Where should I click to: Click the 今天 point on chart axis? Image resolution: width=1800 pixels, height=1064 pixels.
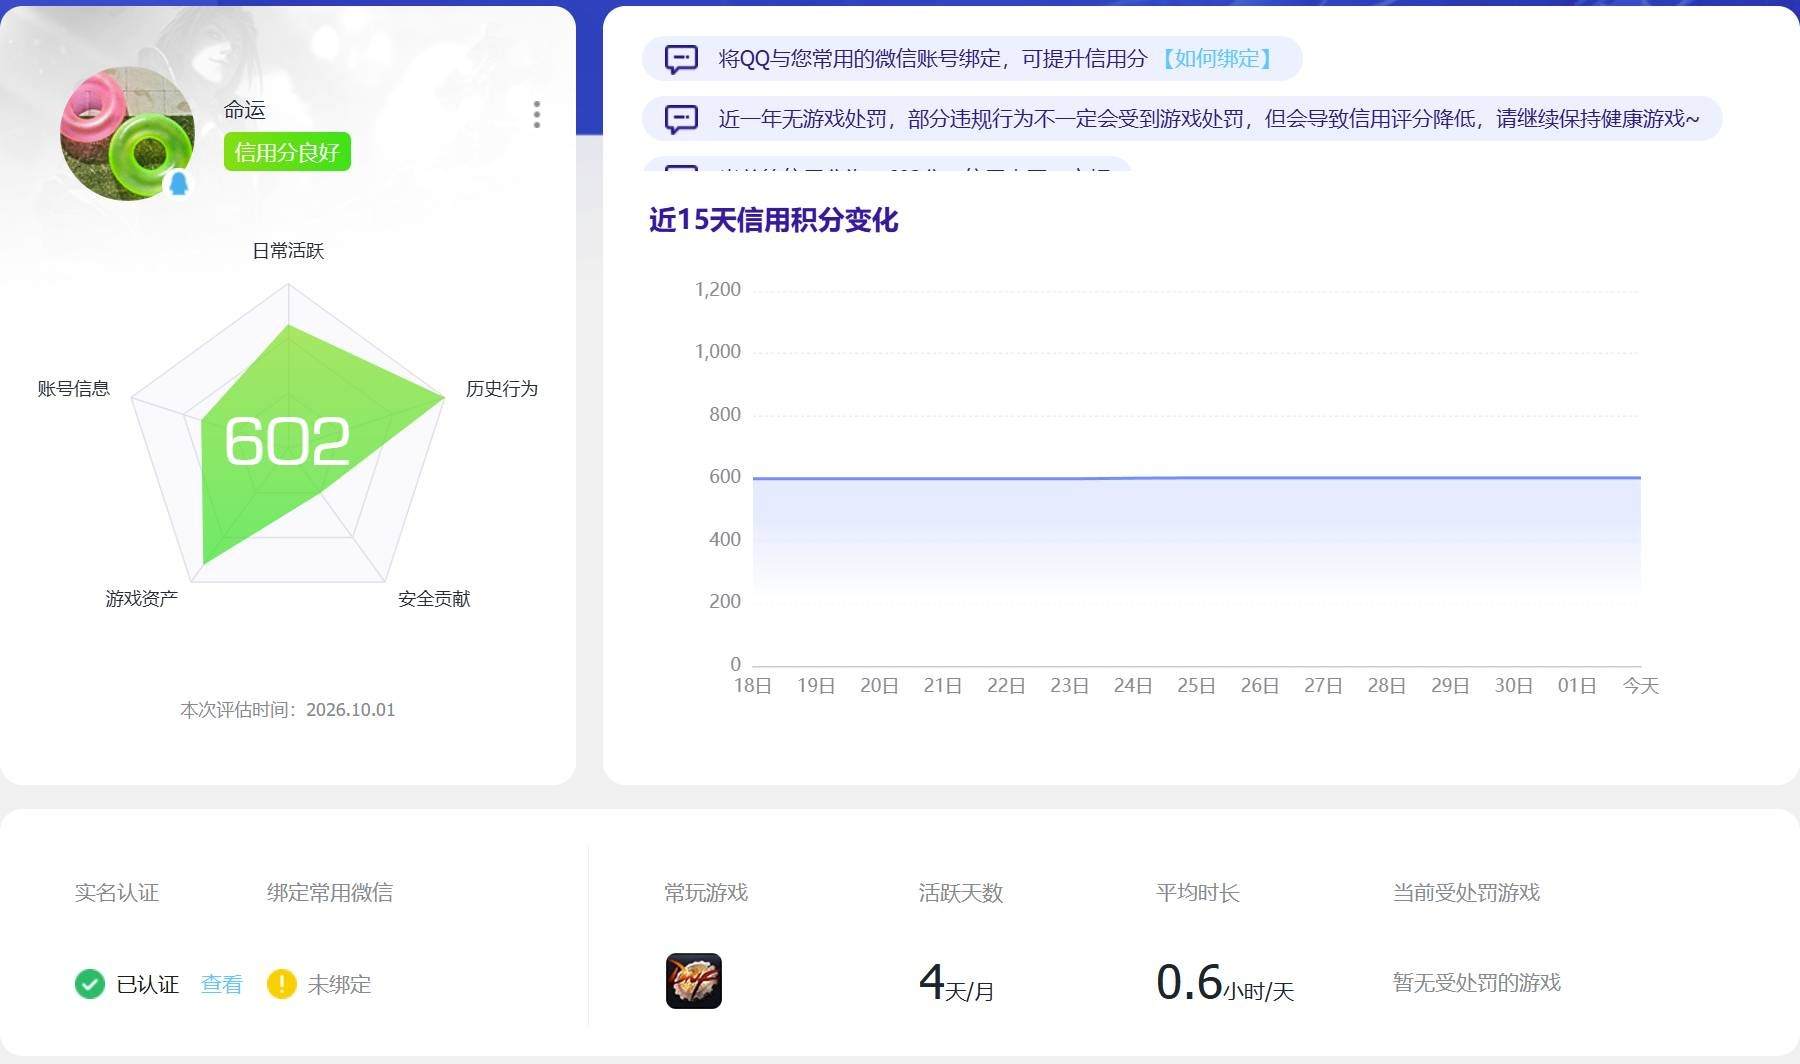1641,686
